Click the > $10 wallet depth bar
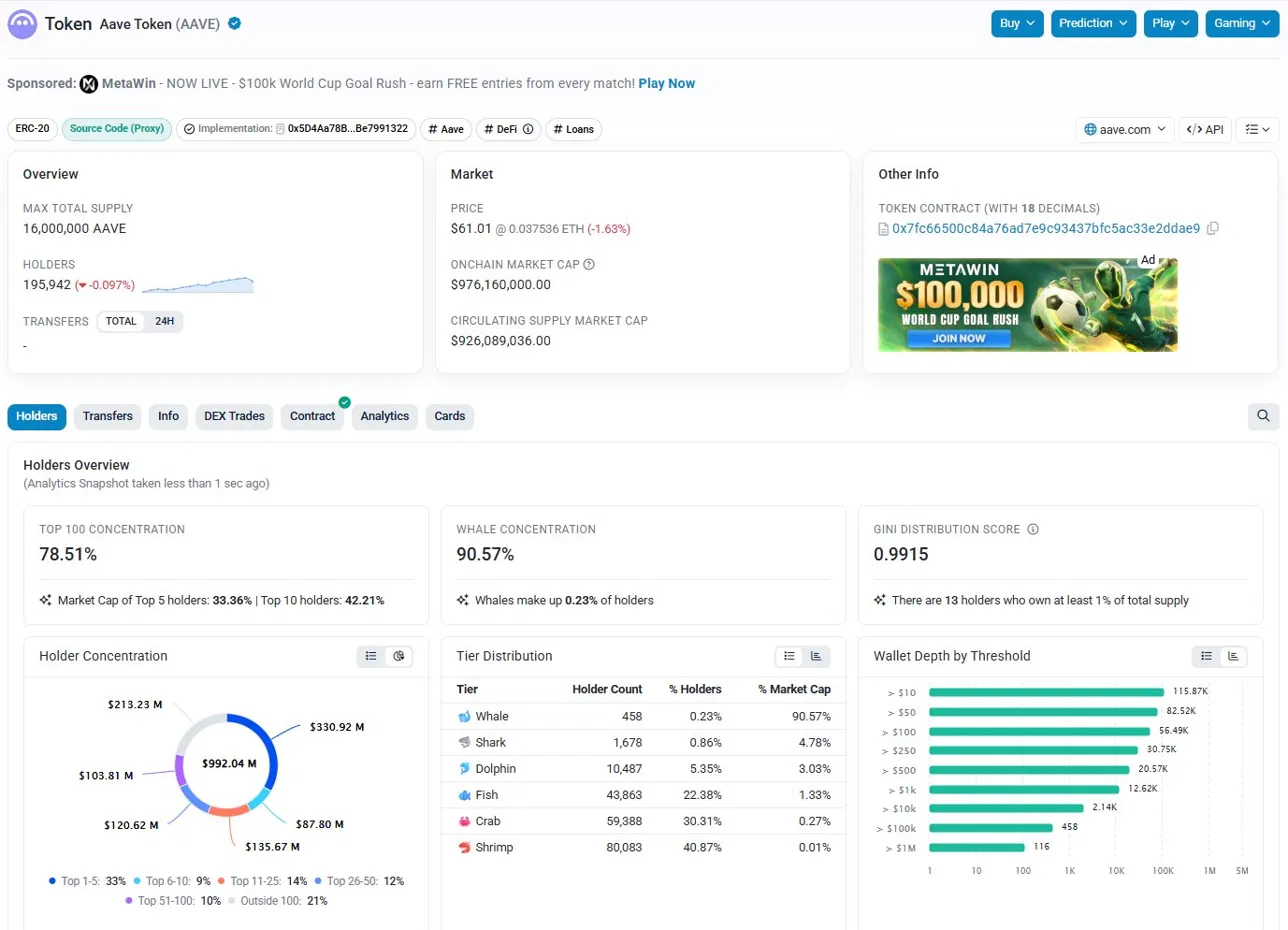 coord(1046,692)
